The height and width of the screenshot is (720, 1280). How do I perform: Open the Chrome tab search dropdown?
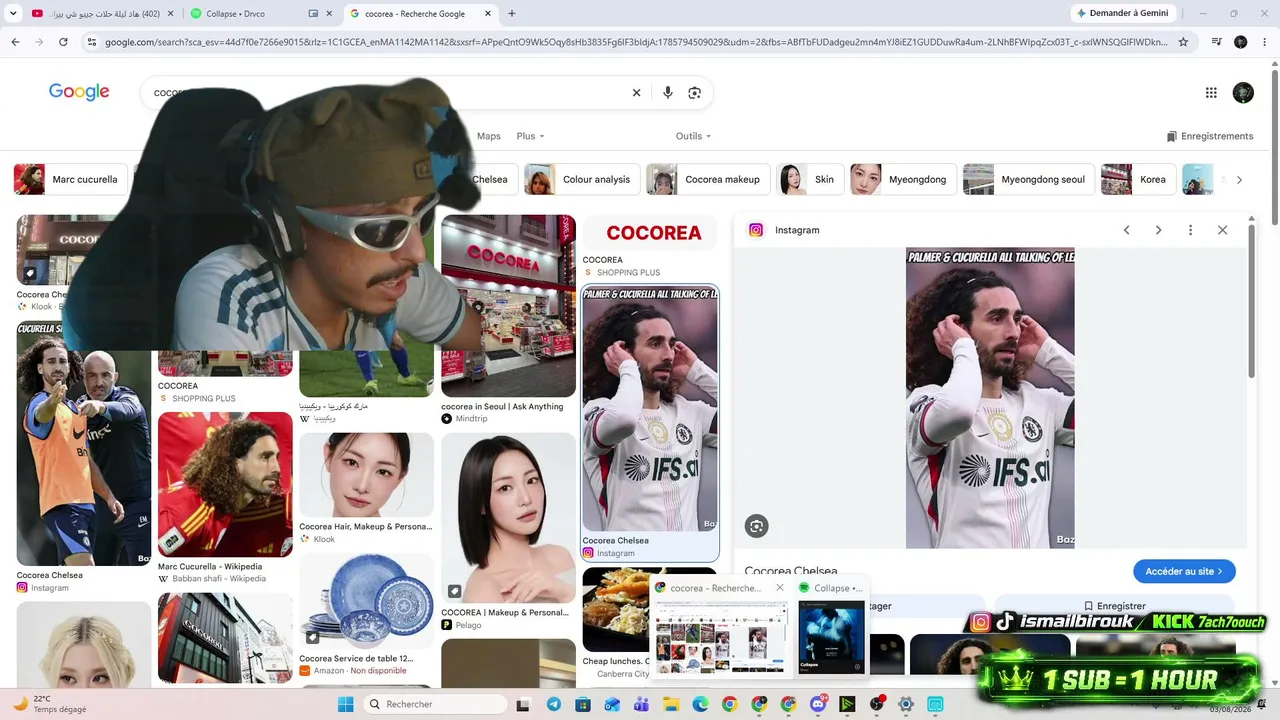[13, 14]
